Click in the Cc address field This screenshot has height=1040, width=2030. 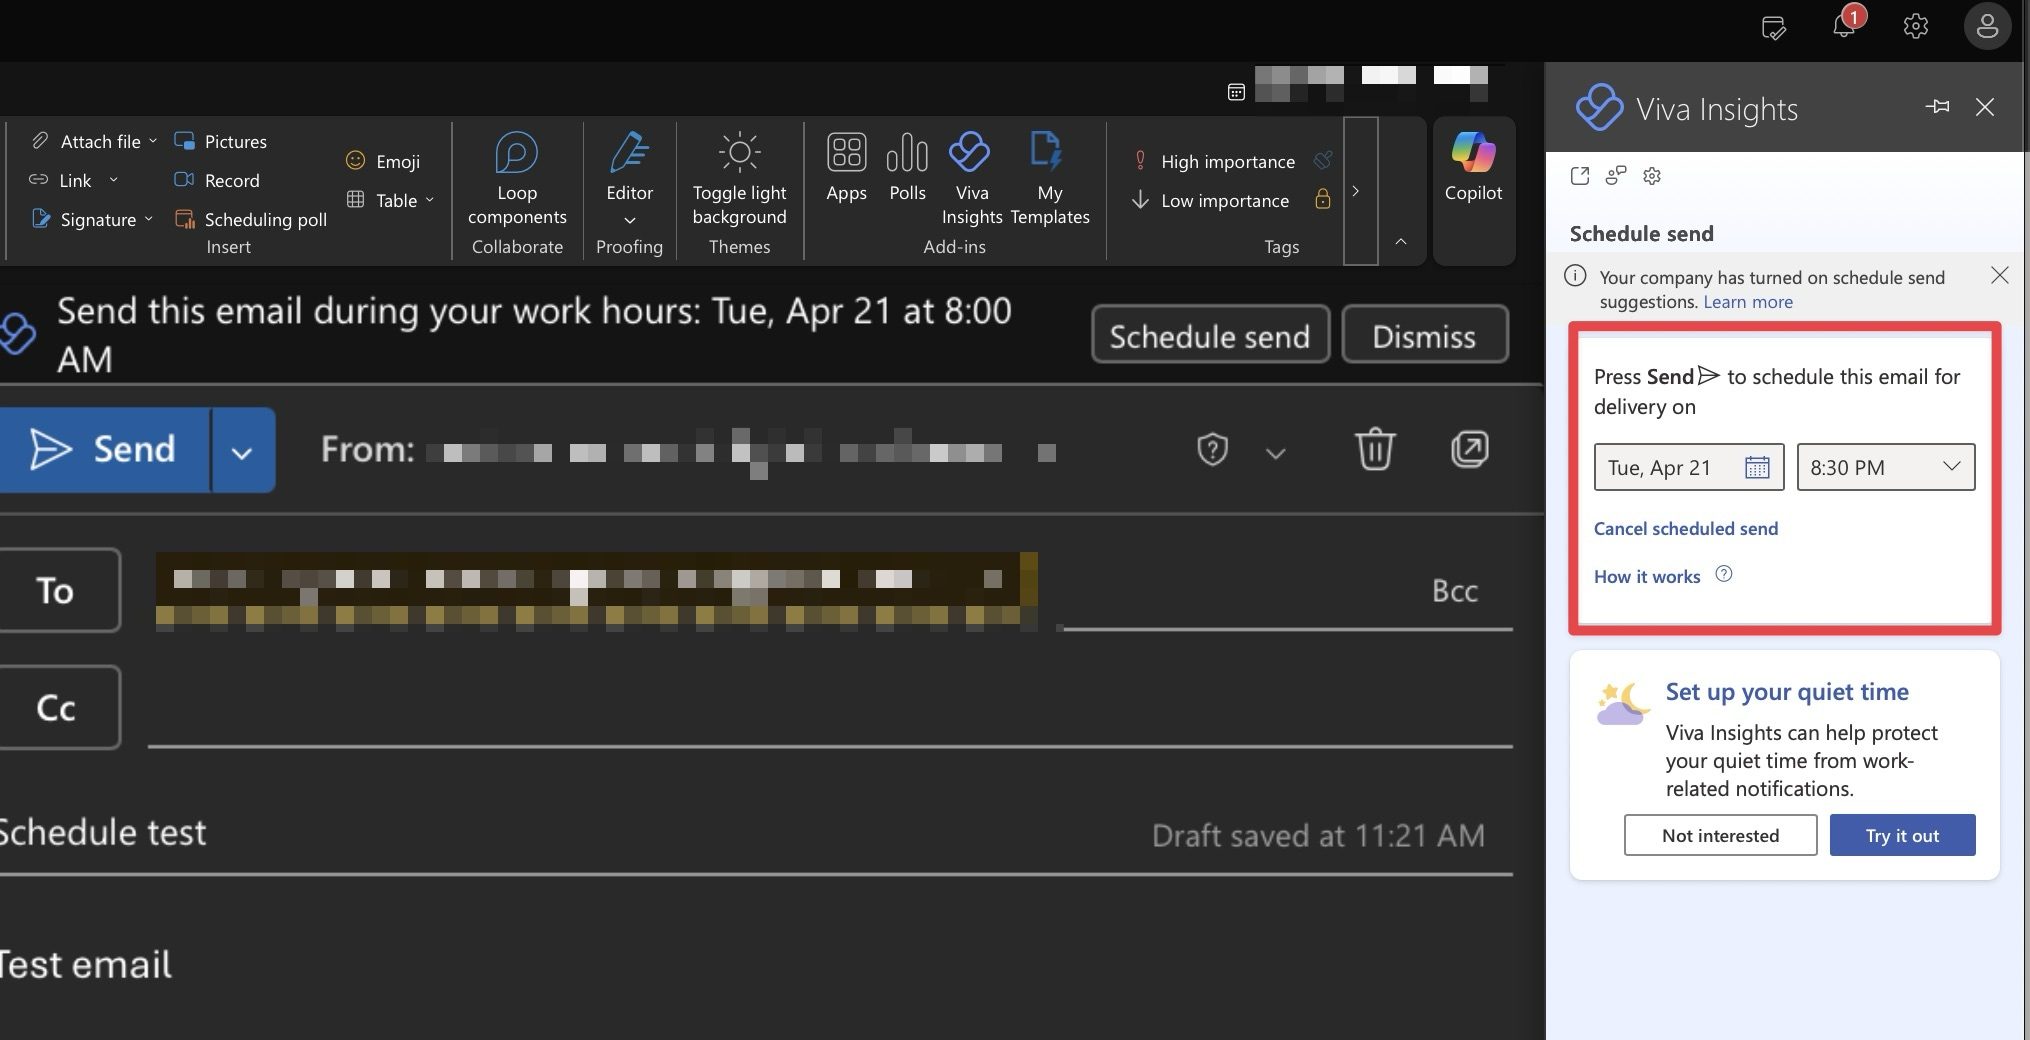(830, 707)
